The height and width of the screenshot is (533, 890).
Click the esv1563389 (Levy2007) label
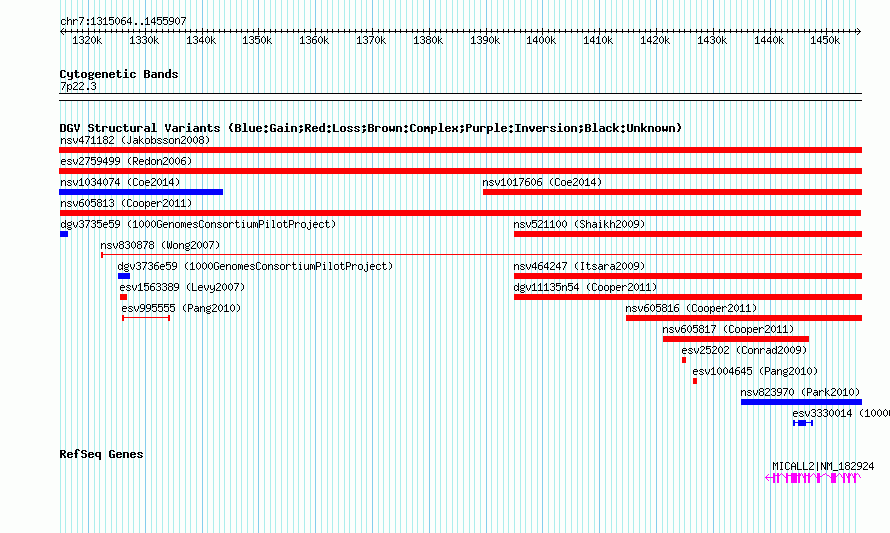[x=182, y=287]
